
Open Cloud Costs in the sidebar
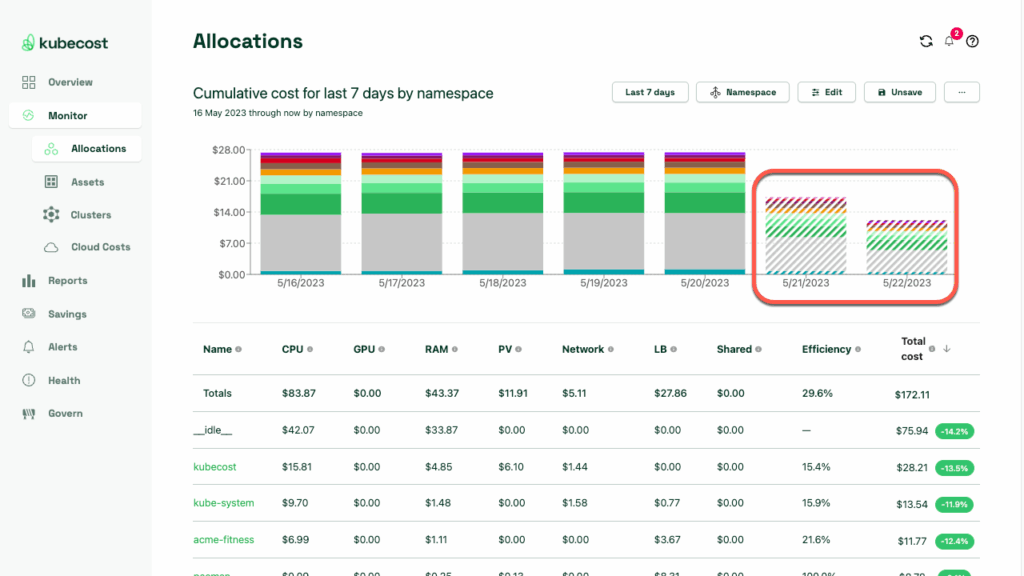coord(100,247)
